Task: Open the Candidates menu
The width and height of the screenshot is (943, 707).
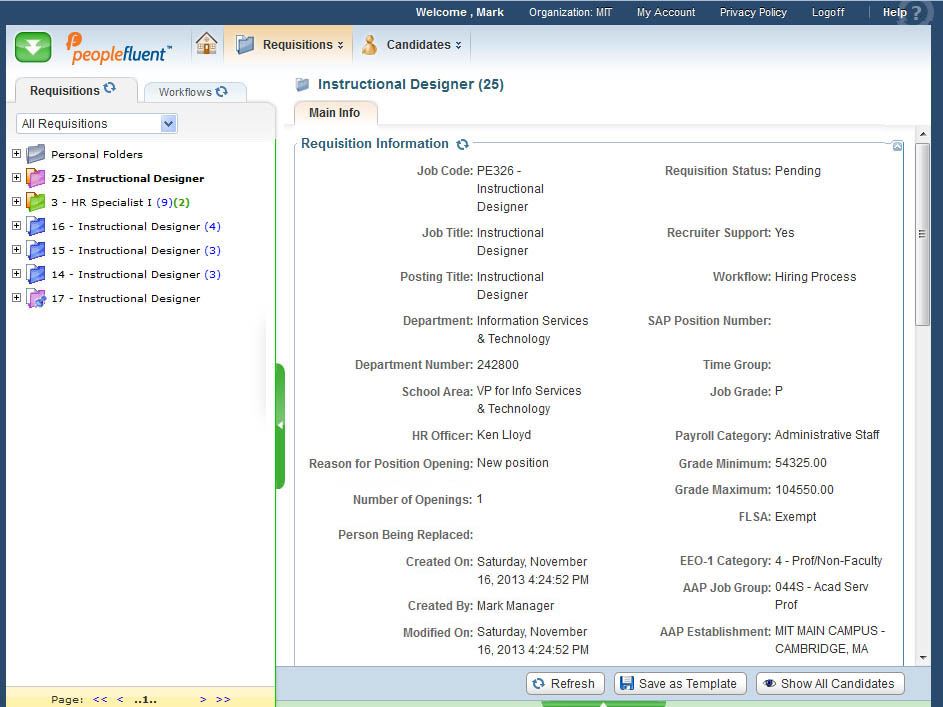Action: (412, 45)
